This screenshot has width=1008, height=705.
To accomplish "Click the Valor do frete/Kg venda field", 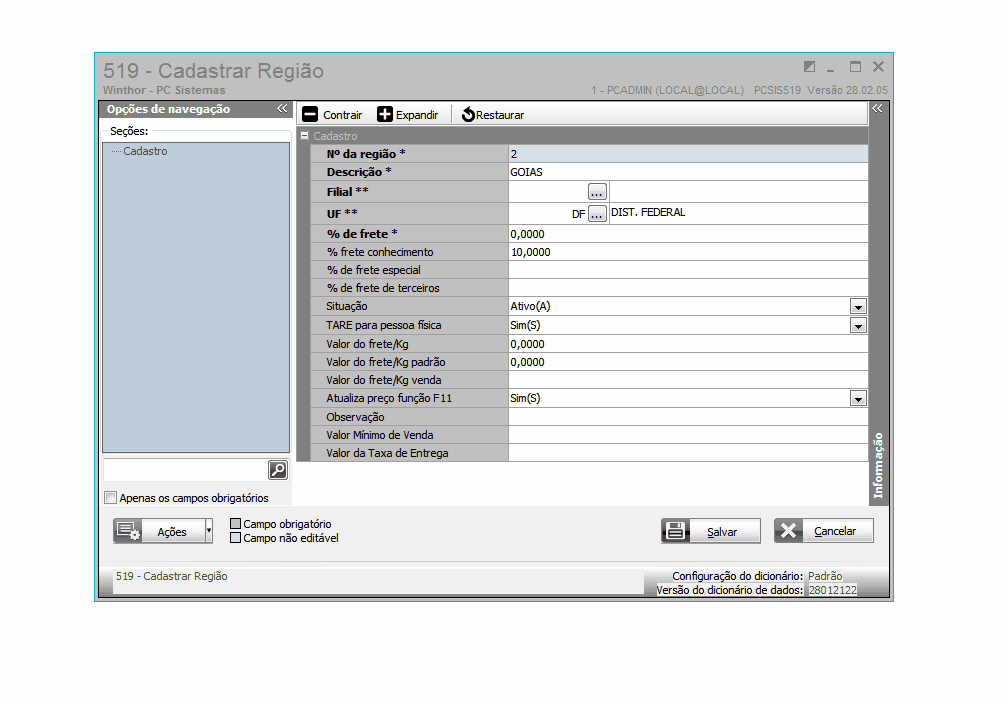I will [688, 380].
